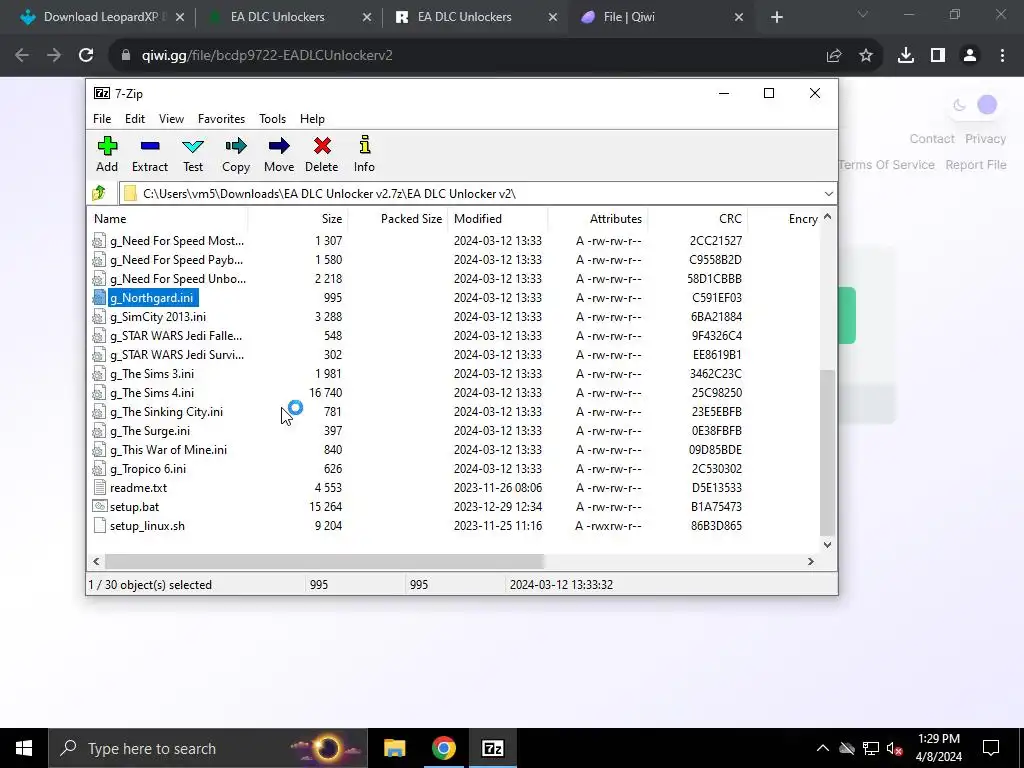Sort by CRC column header
1024x768 pixels.
pyautogui.click(x=697, y=219)
